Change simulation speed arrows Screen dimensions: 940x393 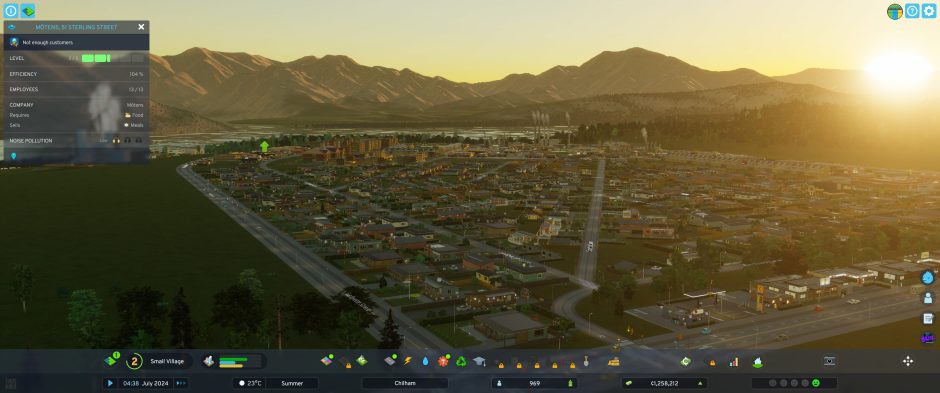tap(181, 383)
